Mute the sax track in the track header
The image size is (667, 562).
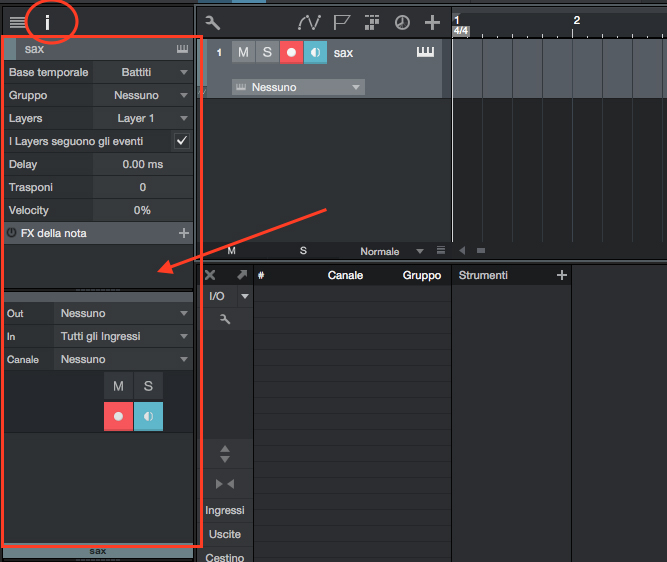pos(243,52)
